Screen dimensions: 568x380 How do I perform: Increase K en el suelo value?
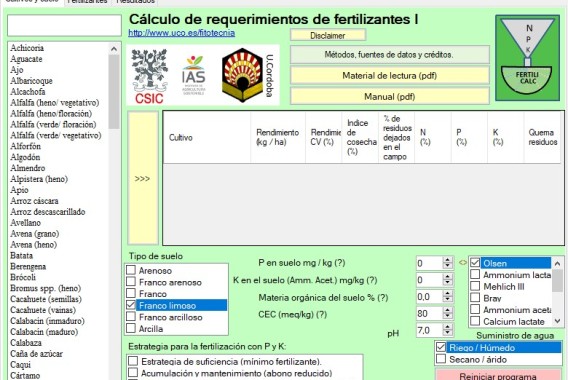pos(448,277)
